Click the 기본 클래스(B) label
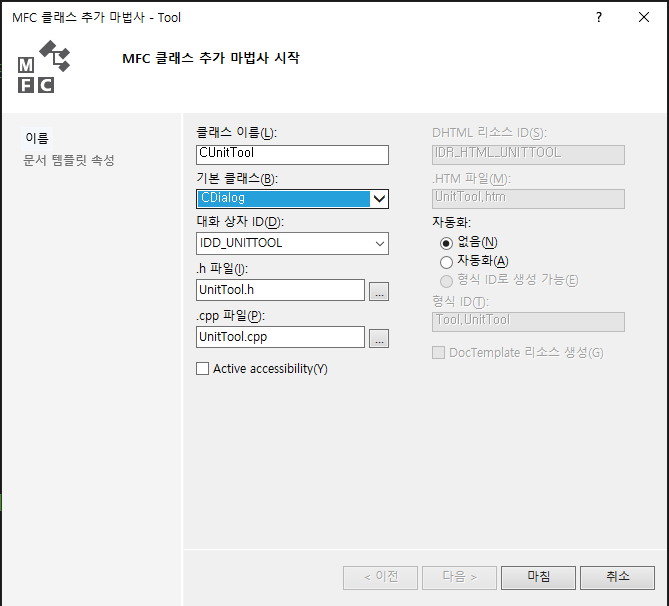This screenshot has height=606, width=669. pyautogui.click(x=237, y=178)
